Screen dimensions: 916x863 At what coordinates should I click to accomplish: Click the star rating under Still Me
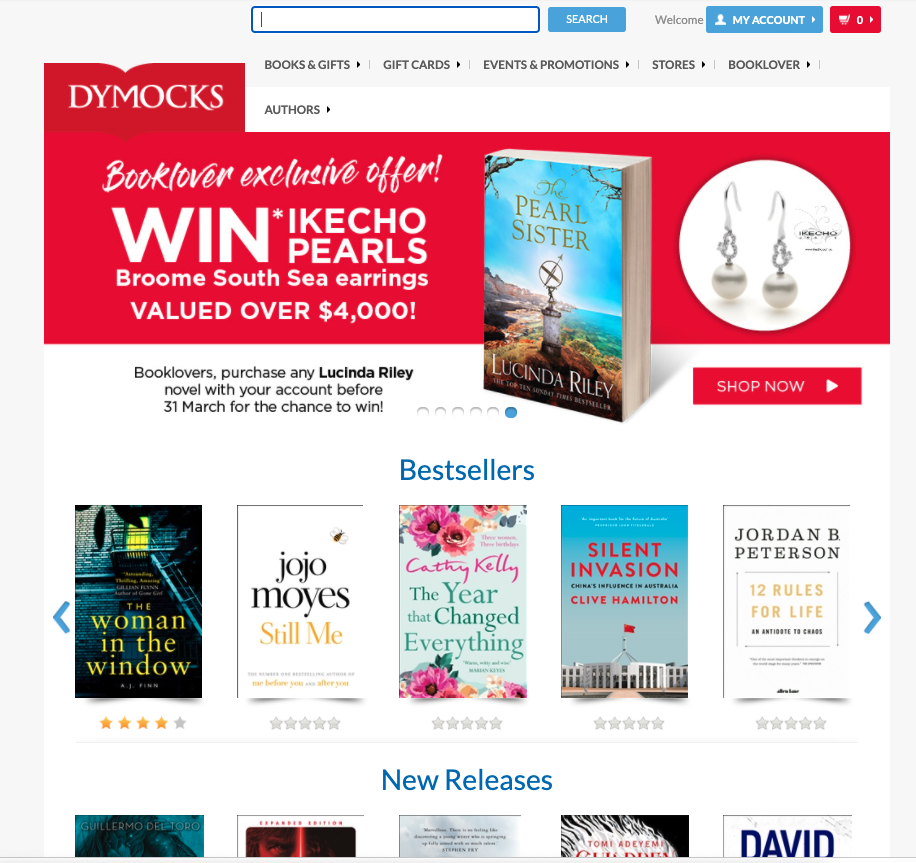305,724
